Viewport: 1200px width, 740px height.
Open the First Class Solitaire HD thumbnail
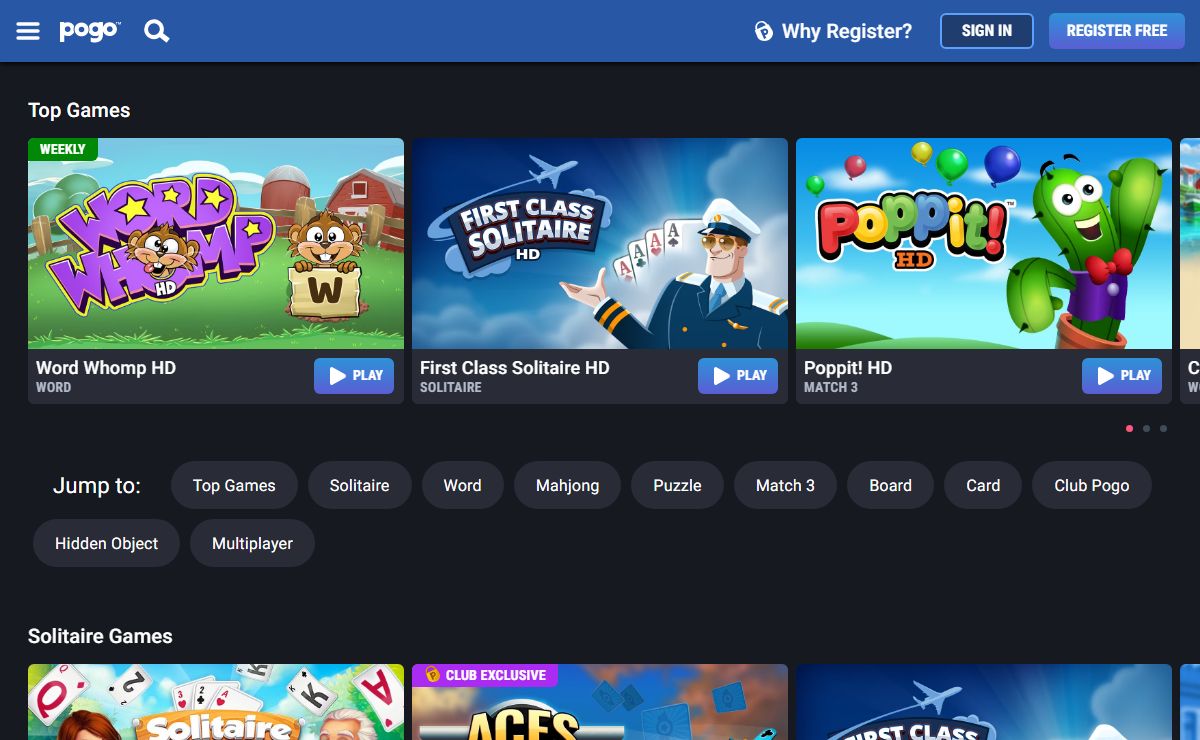(600, 243)
